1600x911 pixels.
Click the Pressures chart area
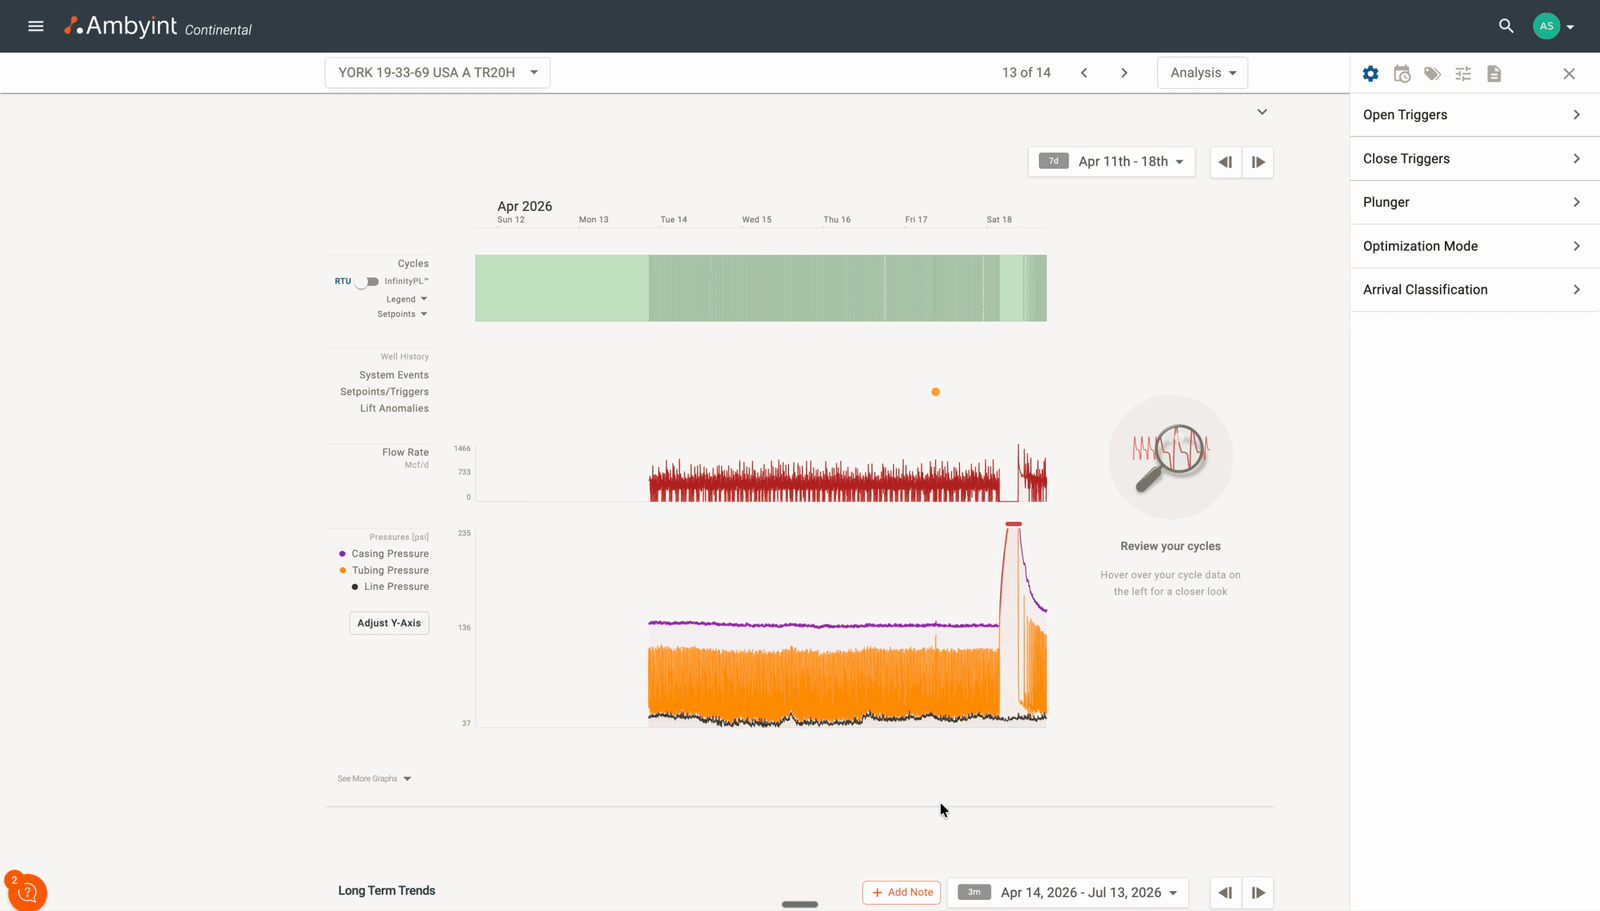tap(761, 626)
